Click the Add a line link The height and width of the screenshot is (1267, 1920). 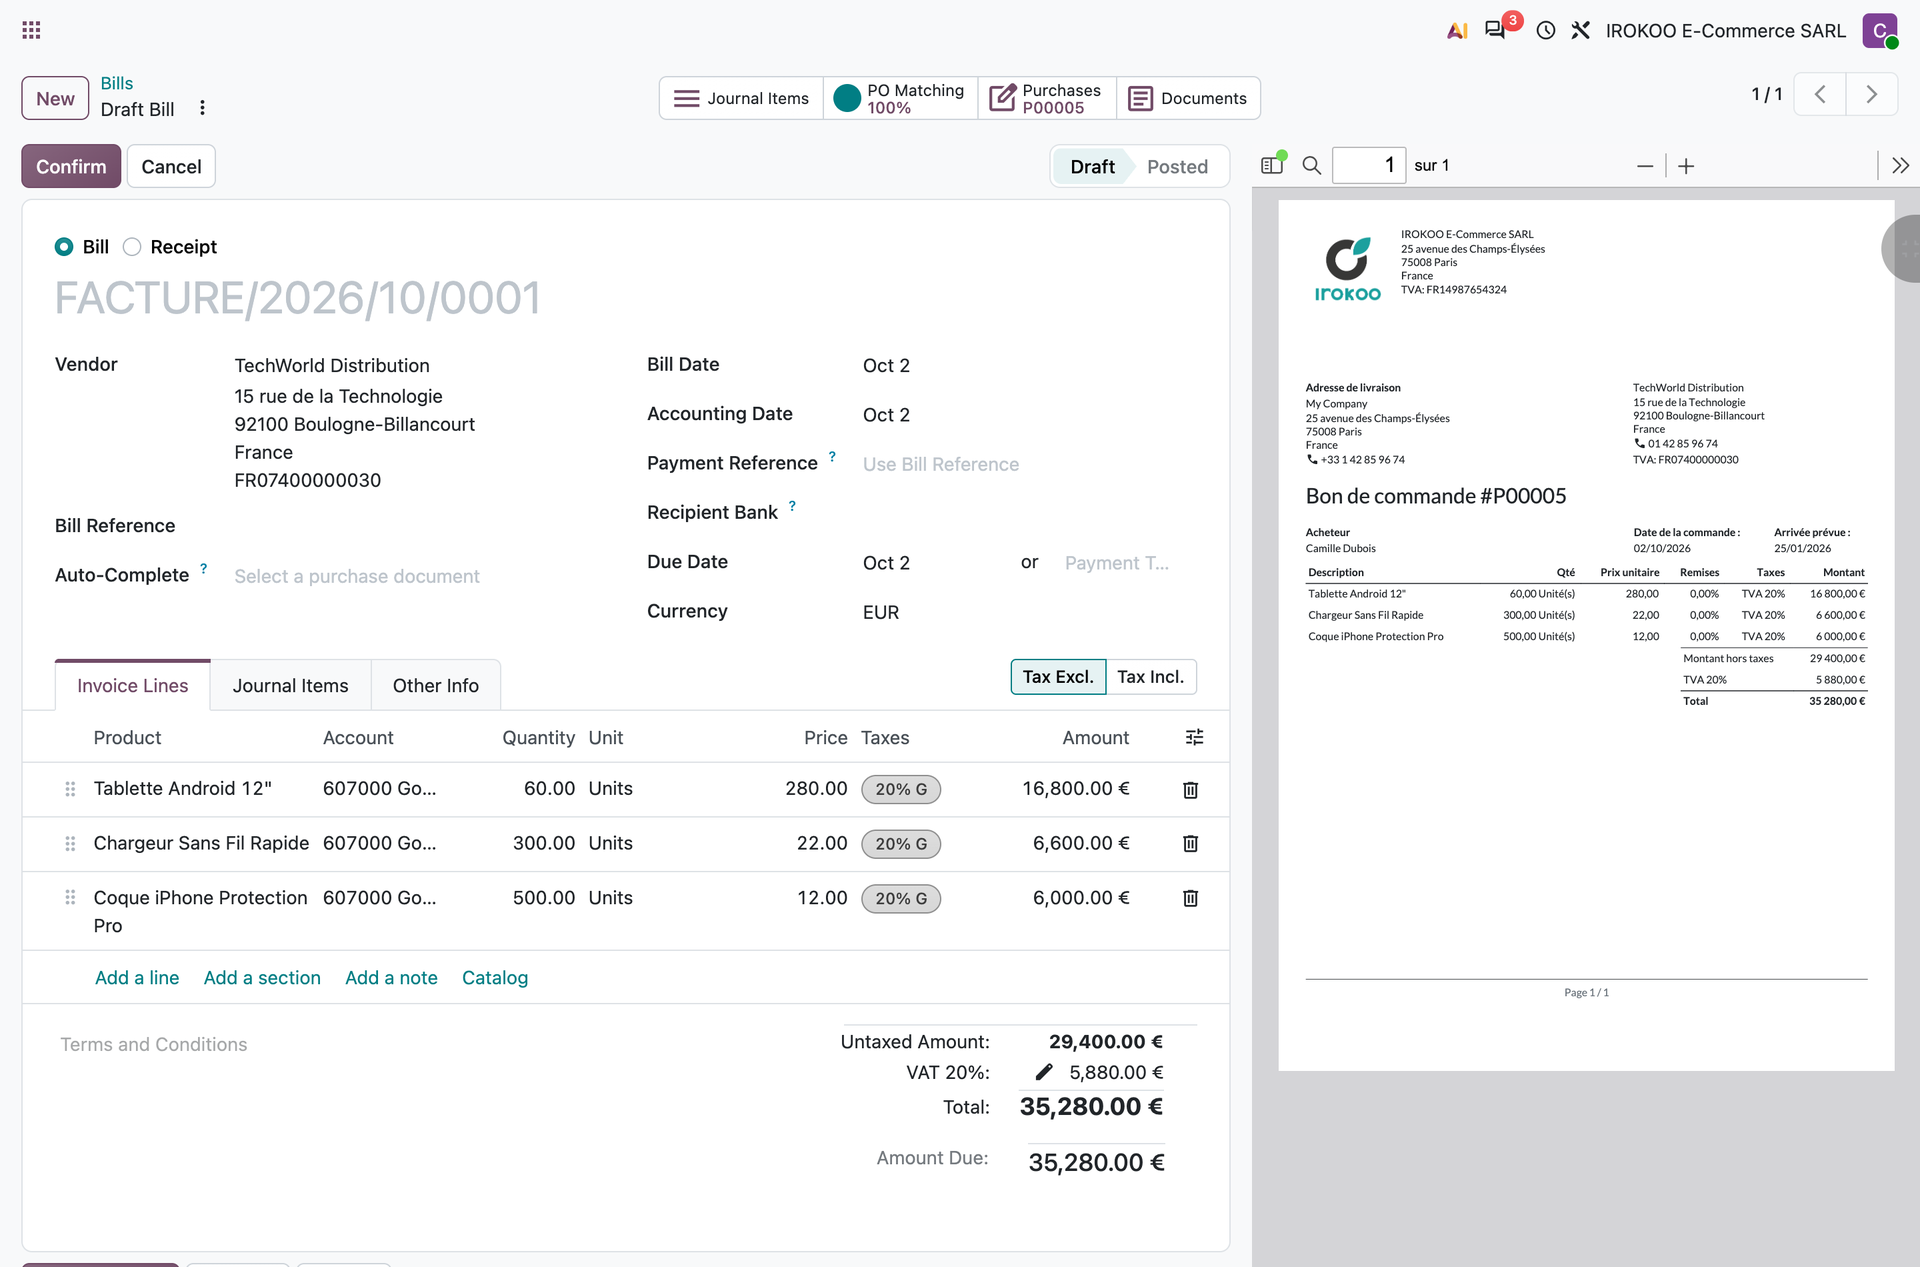coord(137,978)
